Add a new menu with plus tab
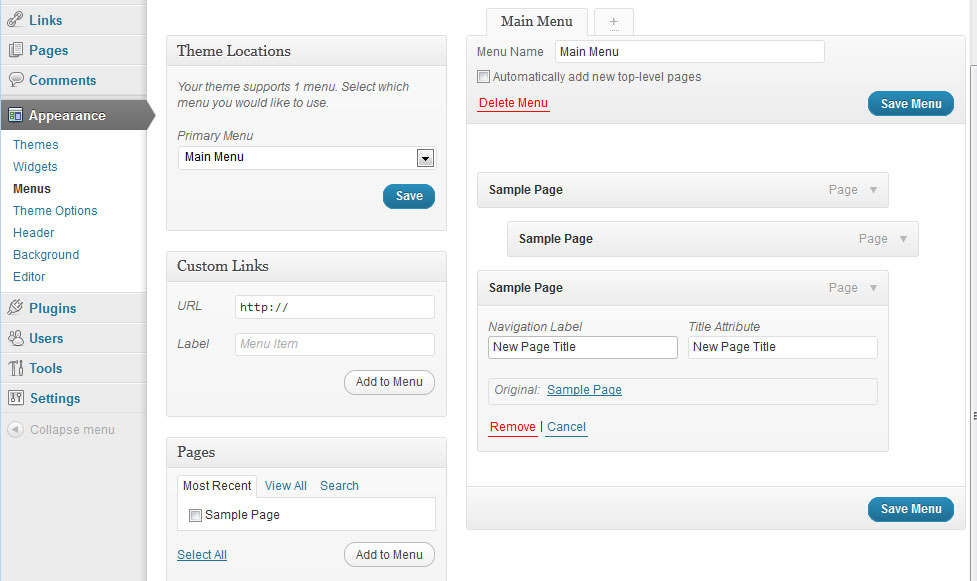The height and width of the screenshot is (581, 977). pyautogui.click(x=614, y=22)
